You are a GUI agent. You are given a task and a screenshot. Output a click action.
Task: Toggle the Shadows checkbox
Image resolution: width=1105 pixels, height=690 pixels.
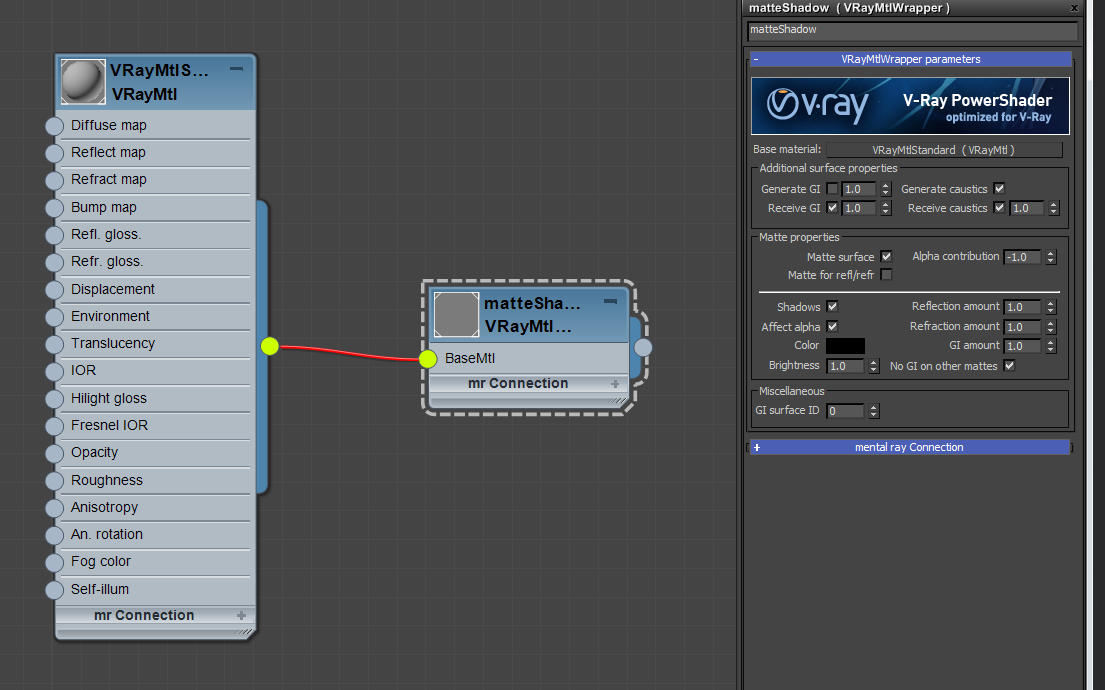[832, 307]
